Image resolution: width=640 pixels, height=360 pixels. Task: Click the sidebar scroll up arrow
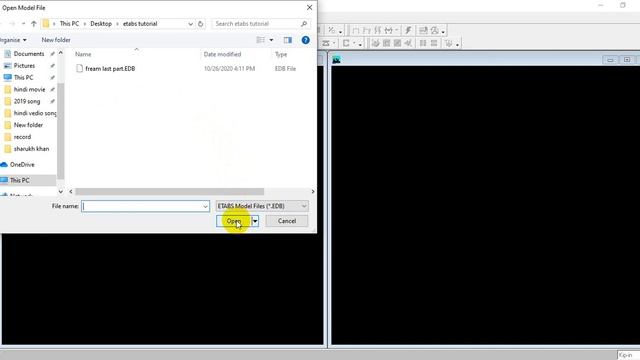[60, 53]
